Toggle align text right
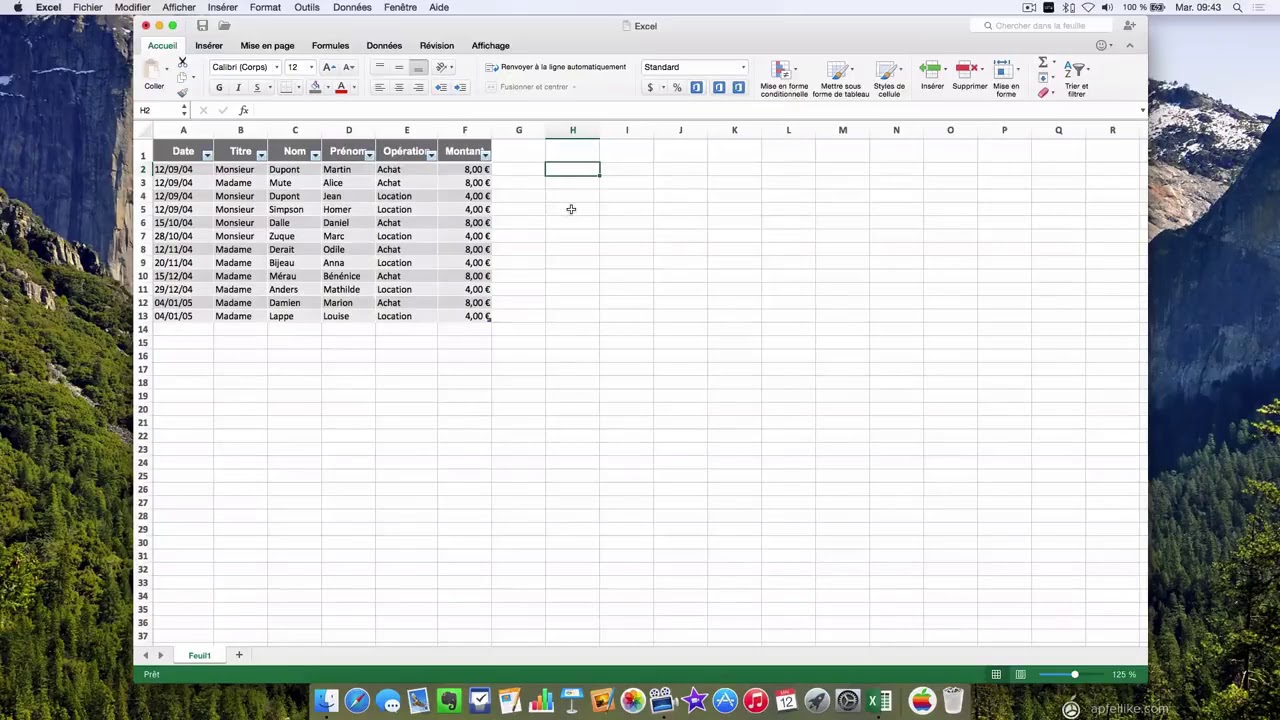Image resolution: width=1280 pixels, height=720 pixels. (x=418, y=87)
